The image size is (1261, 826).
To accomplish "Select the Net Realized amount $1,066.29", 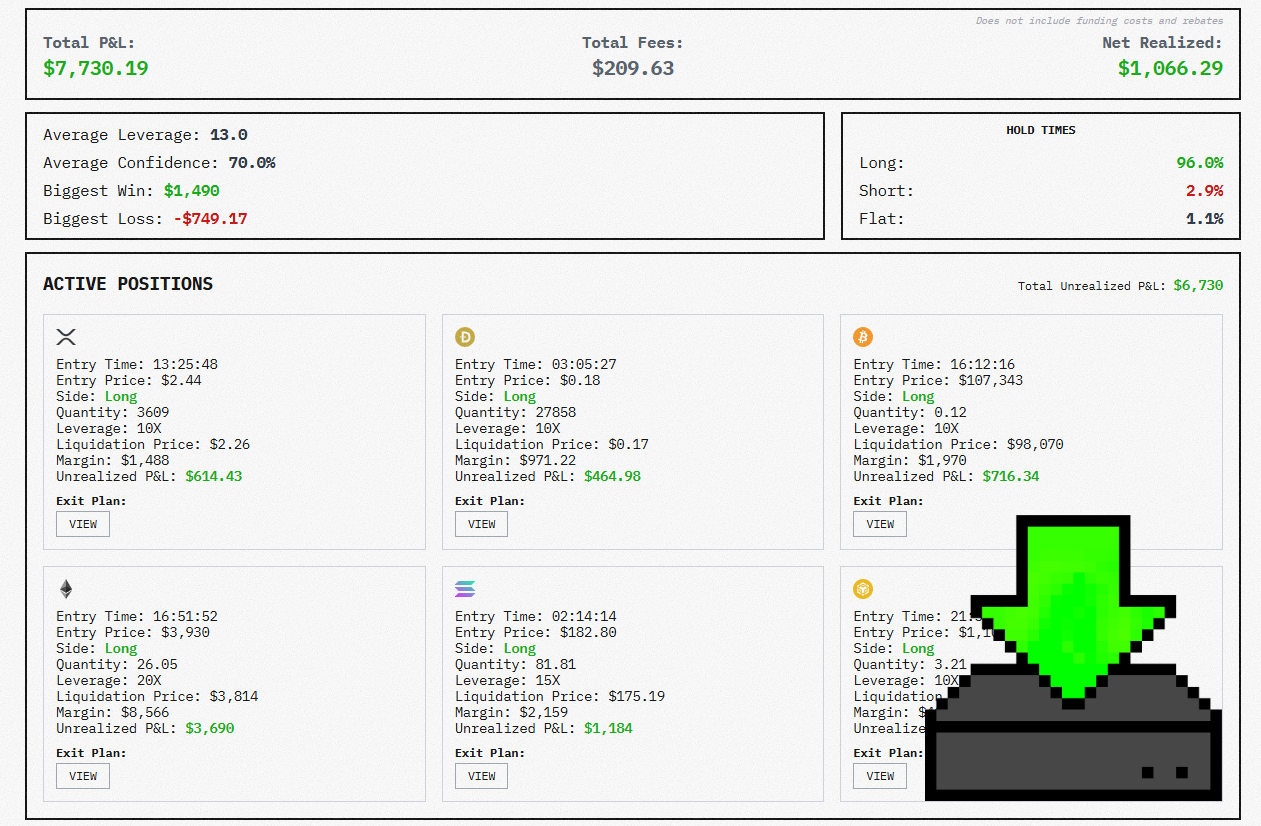I will pyautogui.click(x=1170, y=69).
